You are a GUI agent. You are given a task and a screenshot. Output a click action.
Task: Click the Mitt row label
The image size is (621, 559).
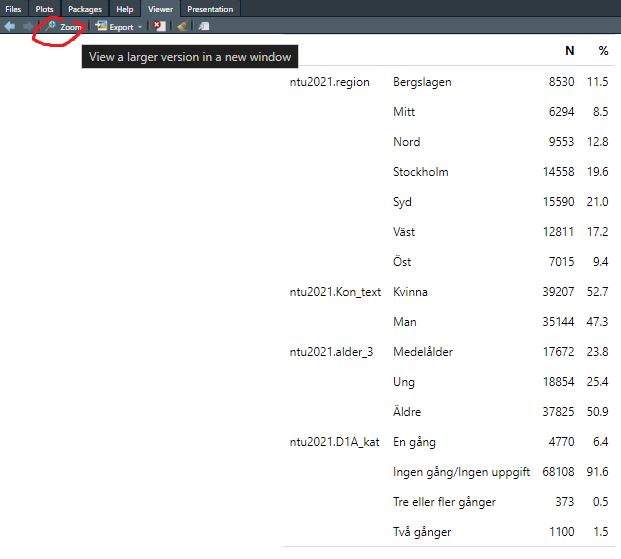tap(404, 112)
